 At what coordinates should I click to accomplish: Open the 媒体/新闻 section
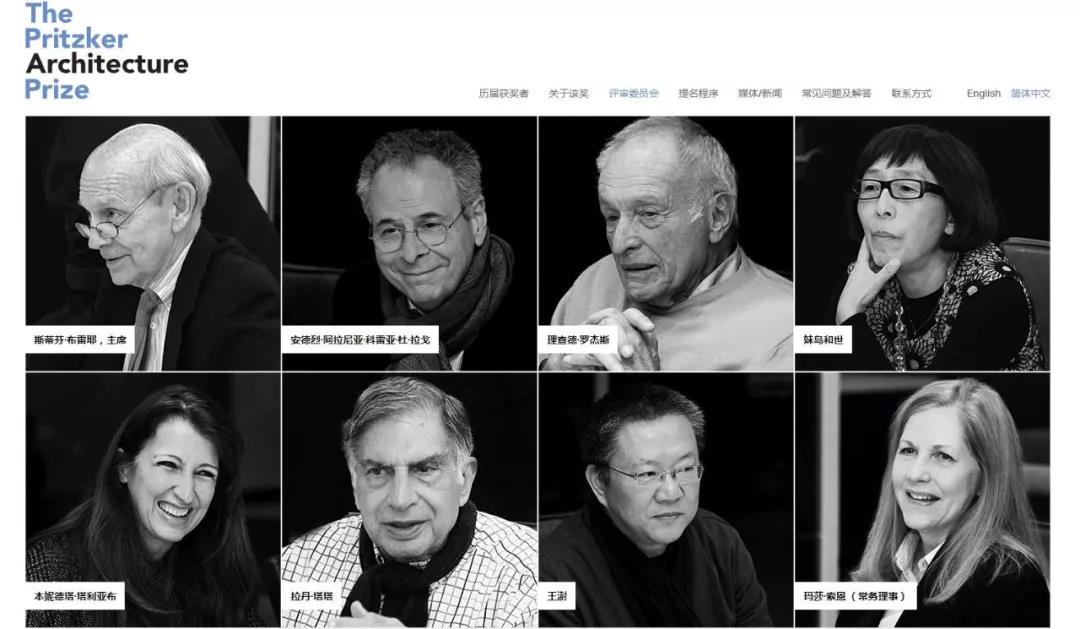[x=760, y=93]
